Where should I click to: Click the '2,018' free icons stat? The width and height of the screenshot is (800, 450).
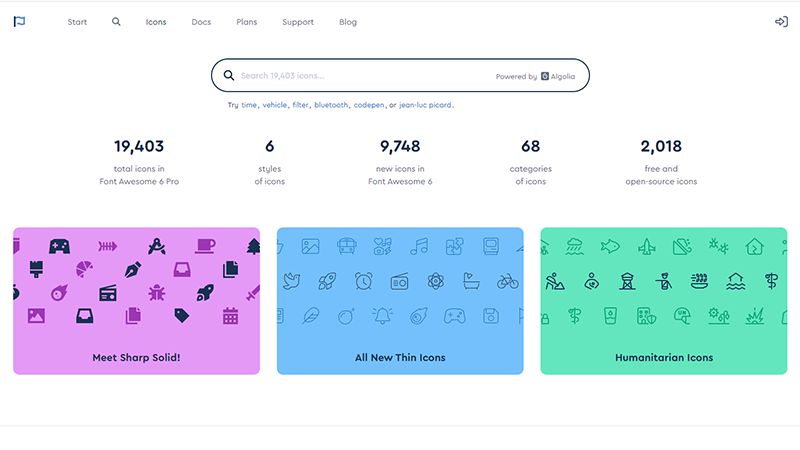point(661,146)
